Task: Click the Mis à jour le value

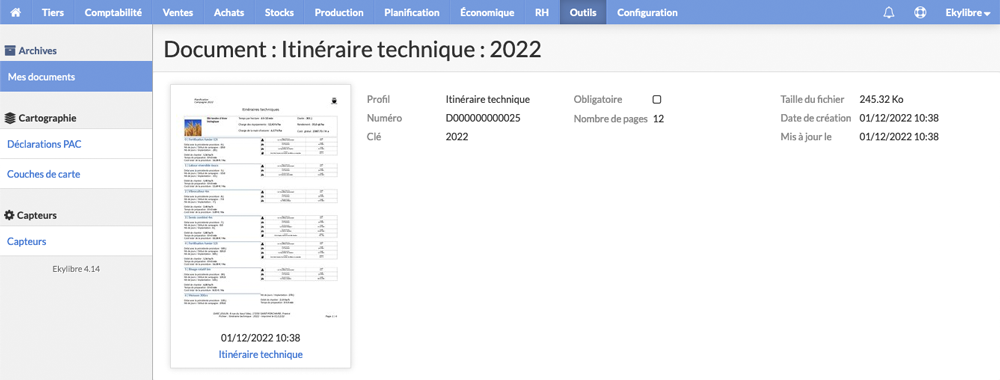Action: [899, 136]
